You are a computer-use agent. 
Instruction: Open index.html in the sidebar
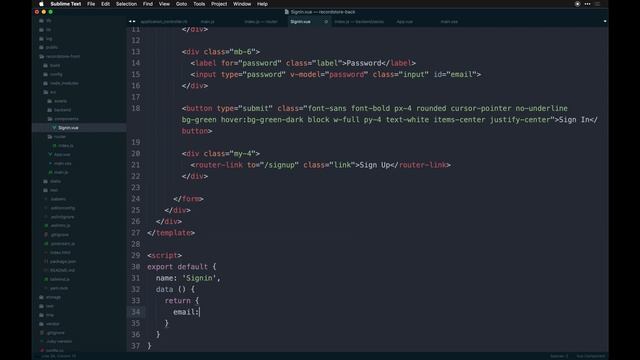[60, 253]
